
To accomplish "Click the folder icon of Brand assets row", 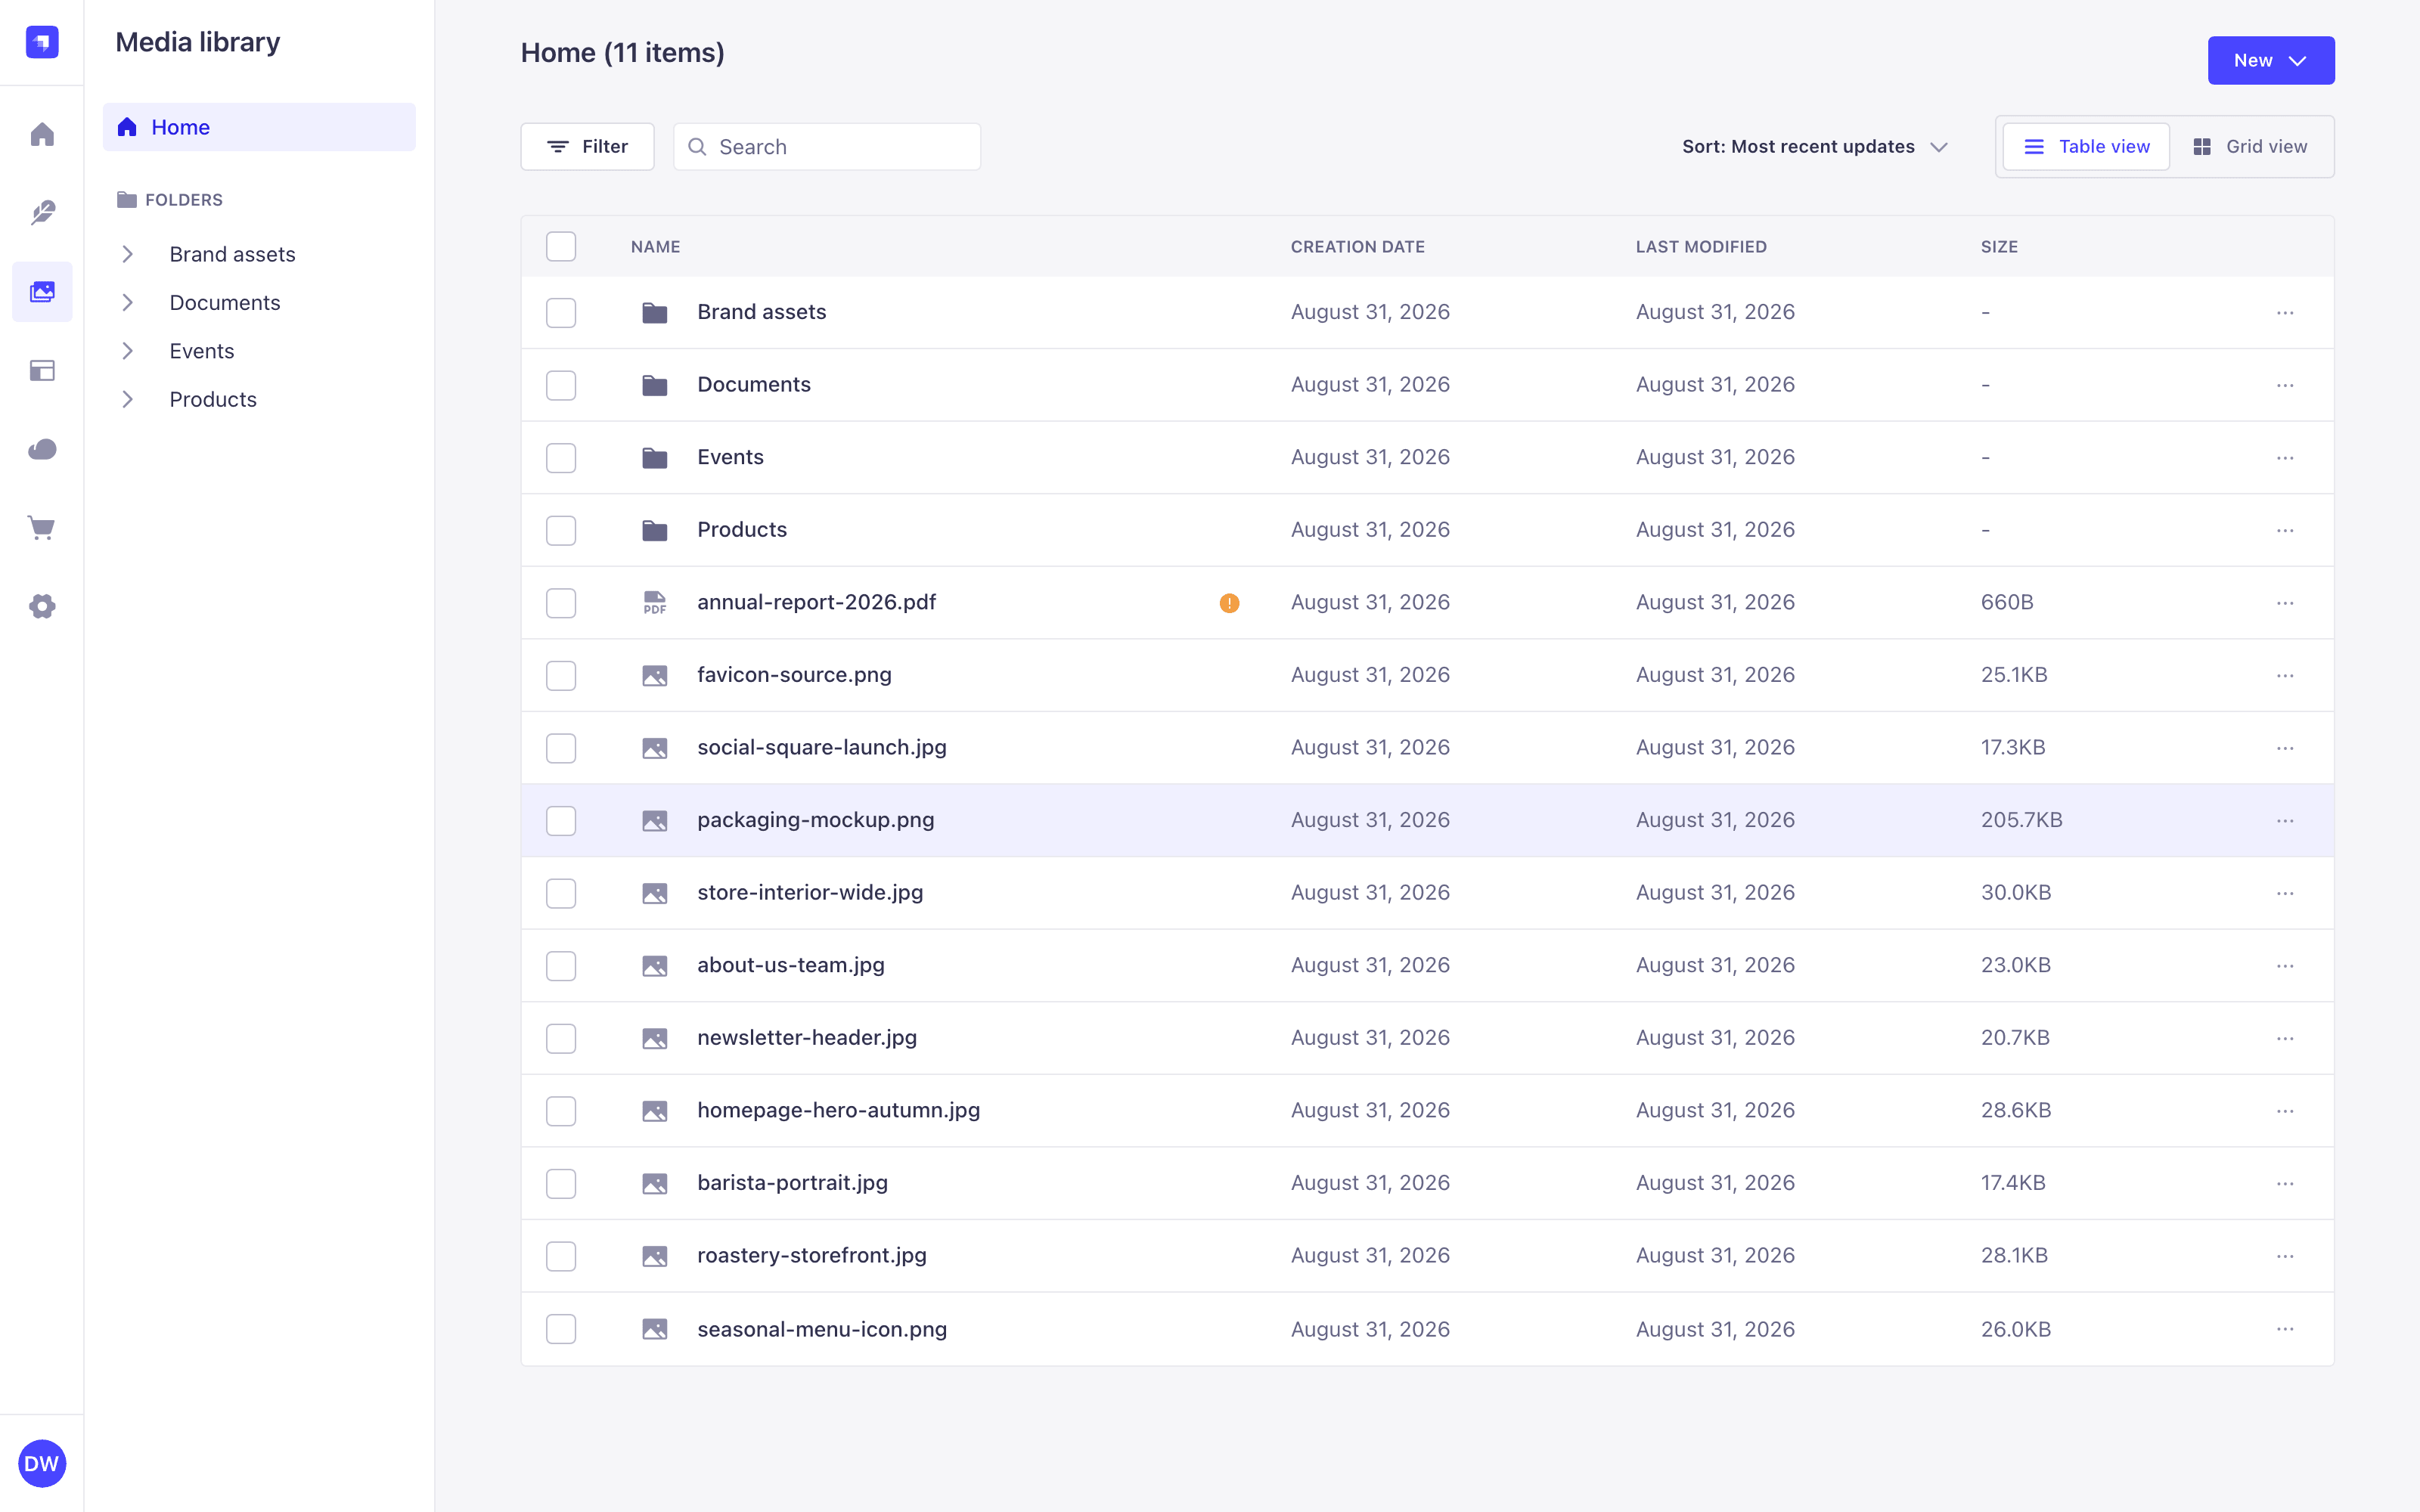I will (655, 313).
